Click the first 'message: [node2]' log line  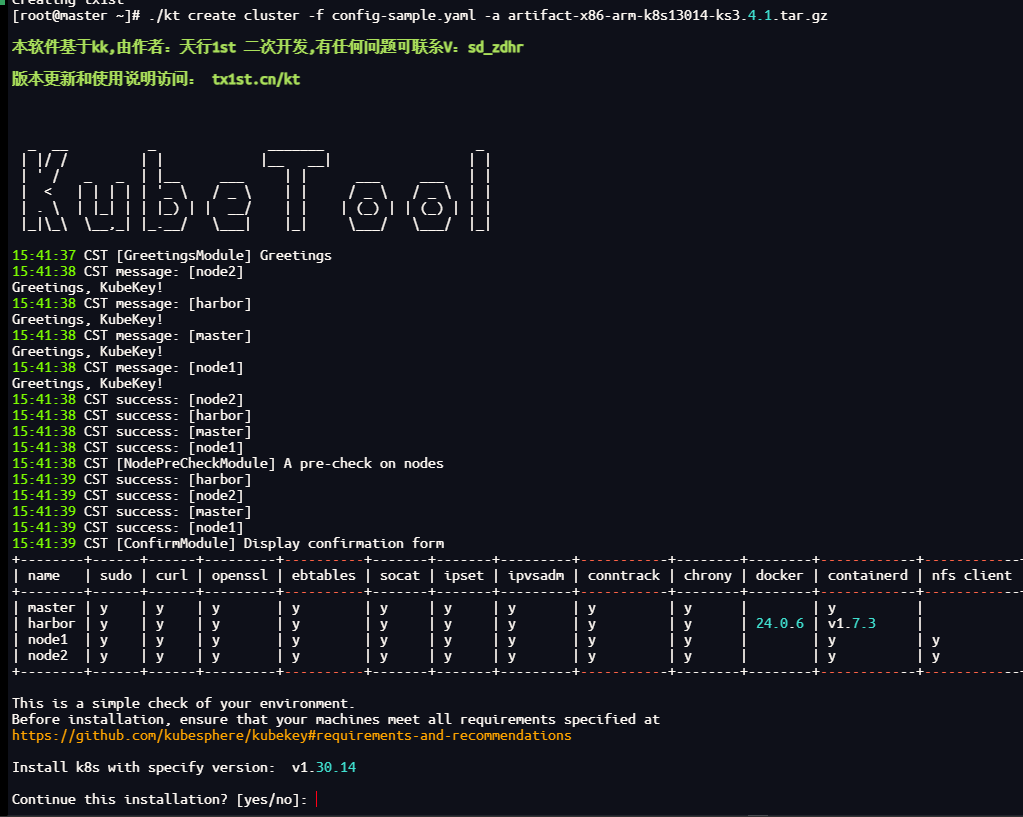click(127, 271)
